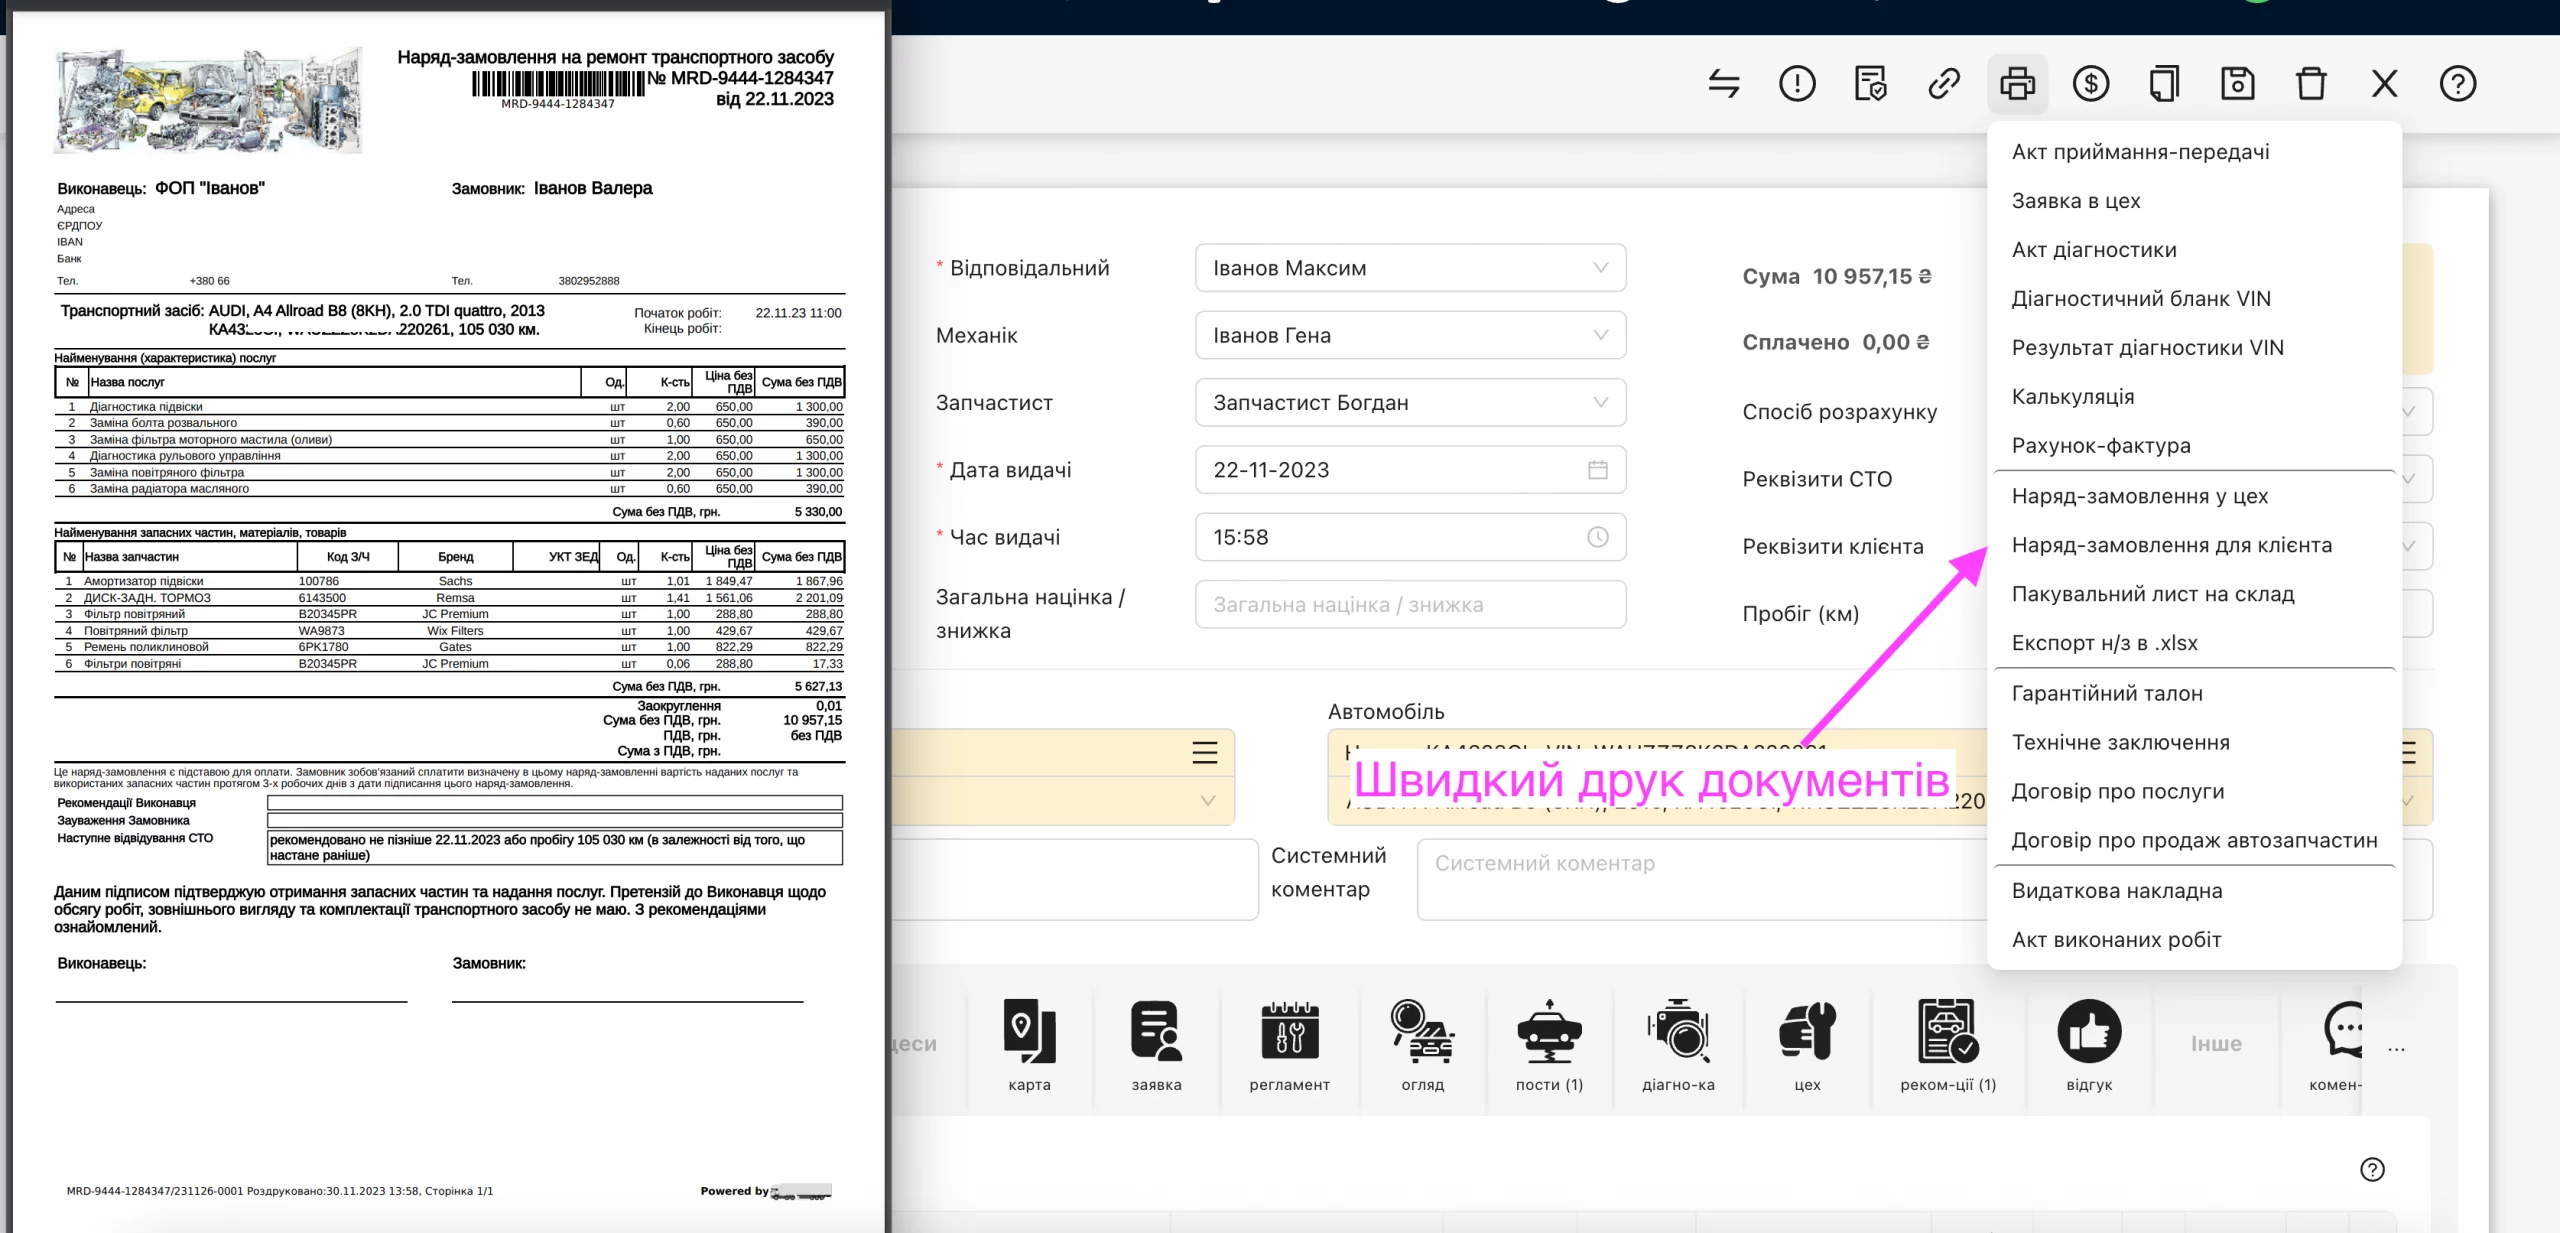Select Гарантійний талон menu item

point(2194,693)
